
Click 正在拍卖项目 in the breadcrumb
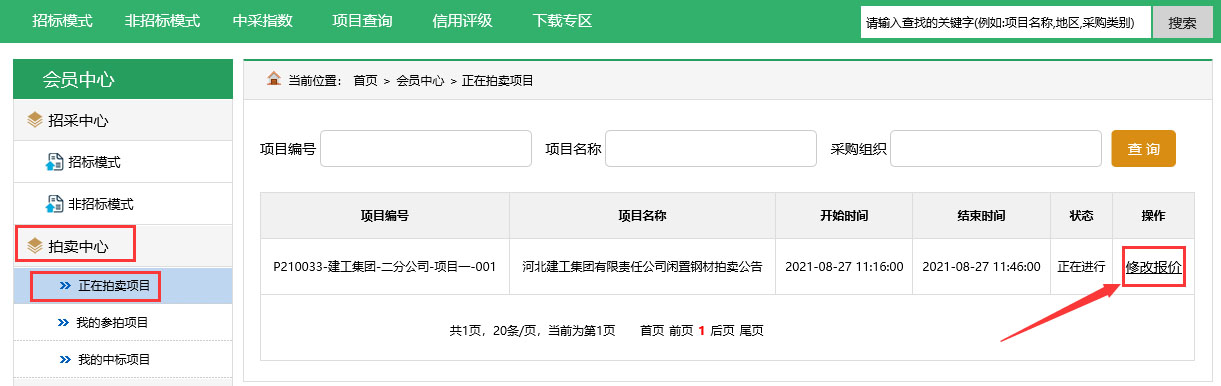(497, 80)
